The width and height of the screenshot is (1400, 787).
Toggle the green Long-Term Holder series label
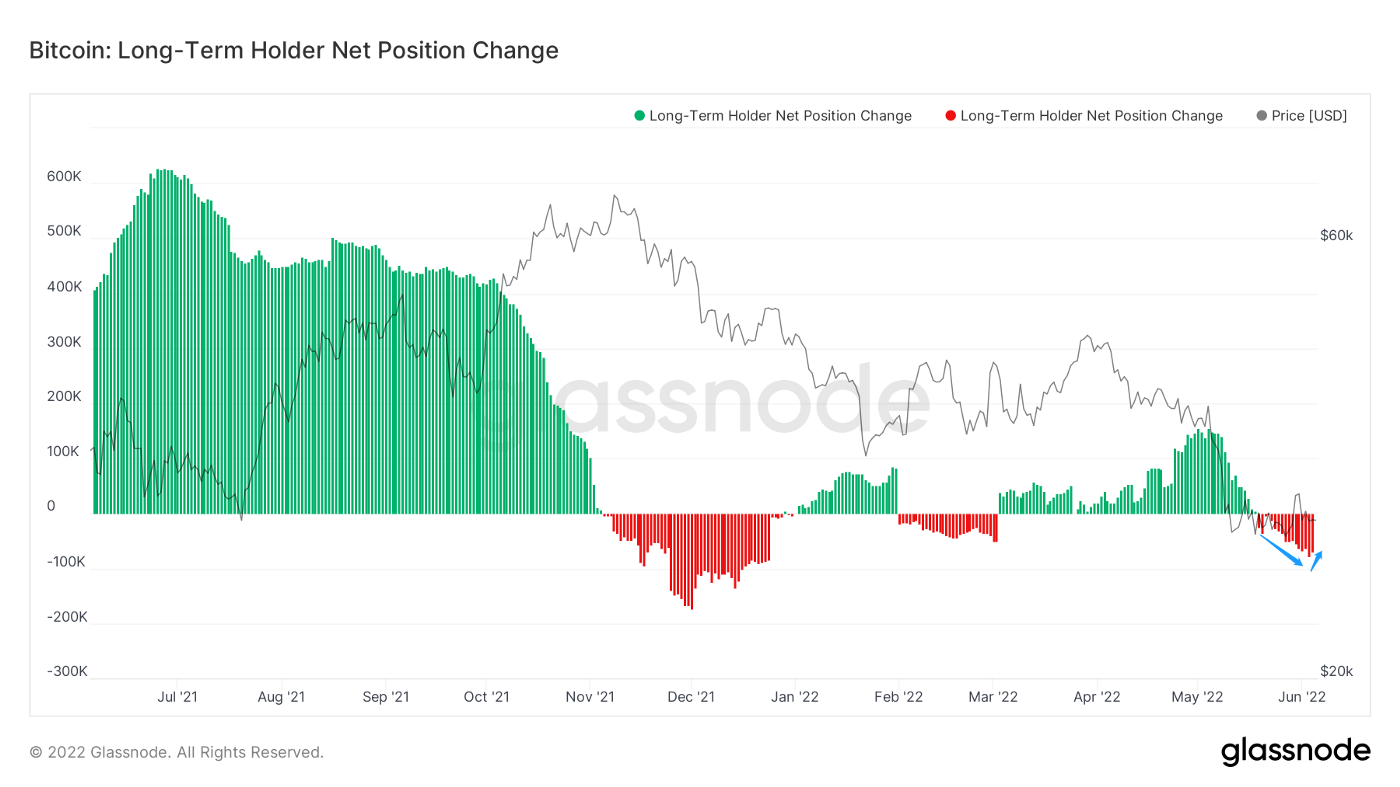click(x=780, y=116)
